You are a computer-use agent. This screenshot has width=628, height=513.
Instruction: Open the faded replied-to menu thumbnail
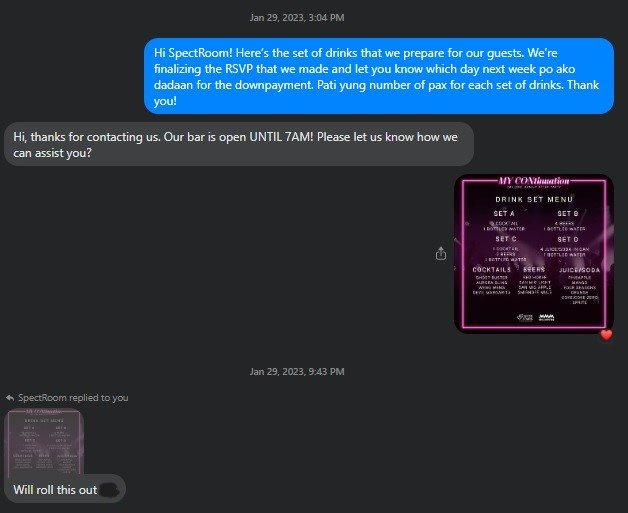[x=44, y=441]
